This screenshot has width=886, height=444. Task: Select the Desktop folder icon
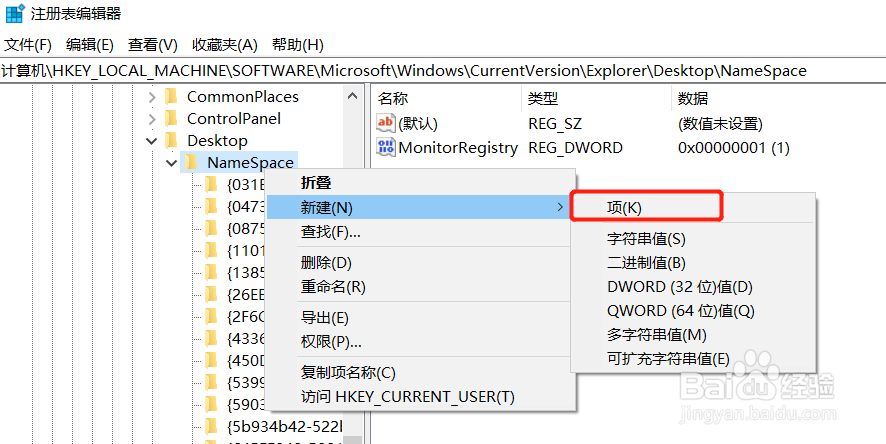171,140
